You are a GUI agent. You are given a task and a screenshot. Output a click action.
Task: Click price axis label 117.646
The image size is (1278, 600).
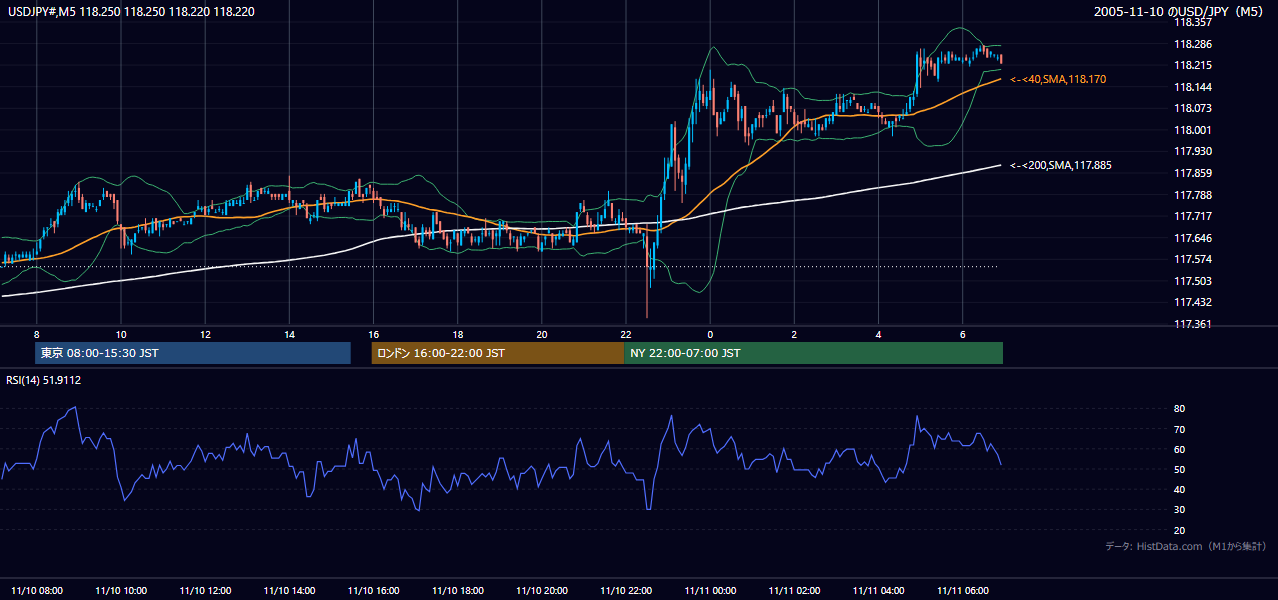1192,238
